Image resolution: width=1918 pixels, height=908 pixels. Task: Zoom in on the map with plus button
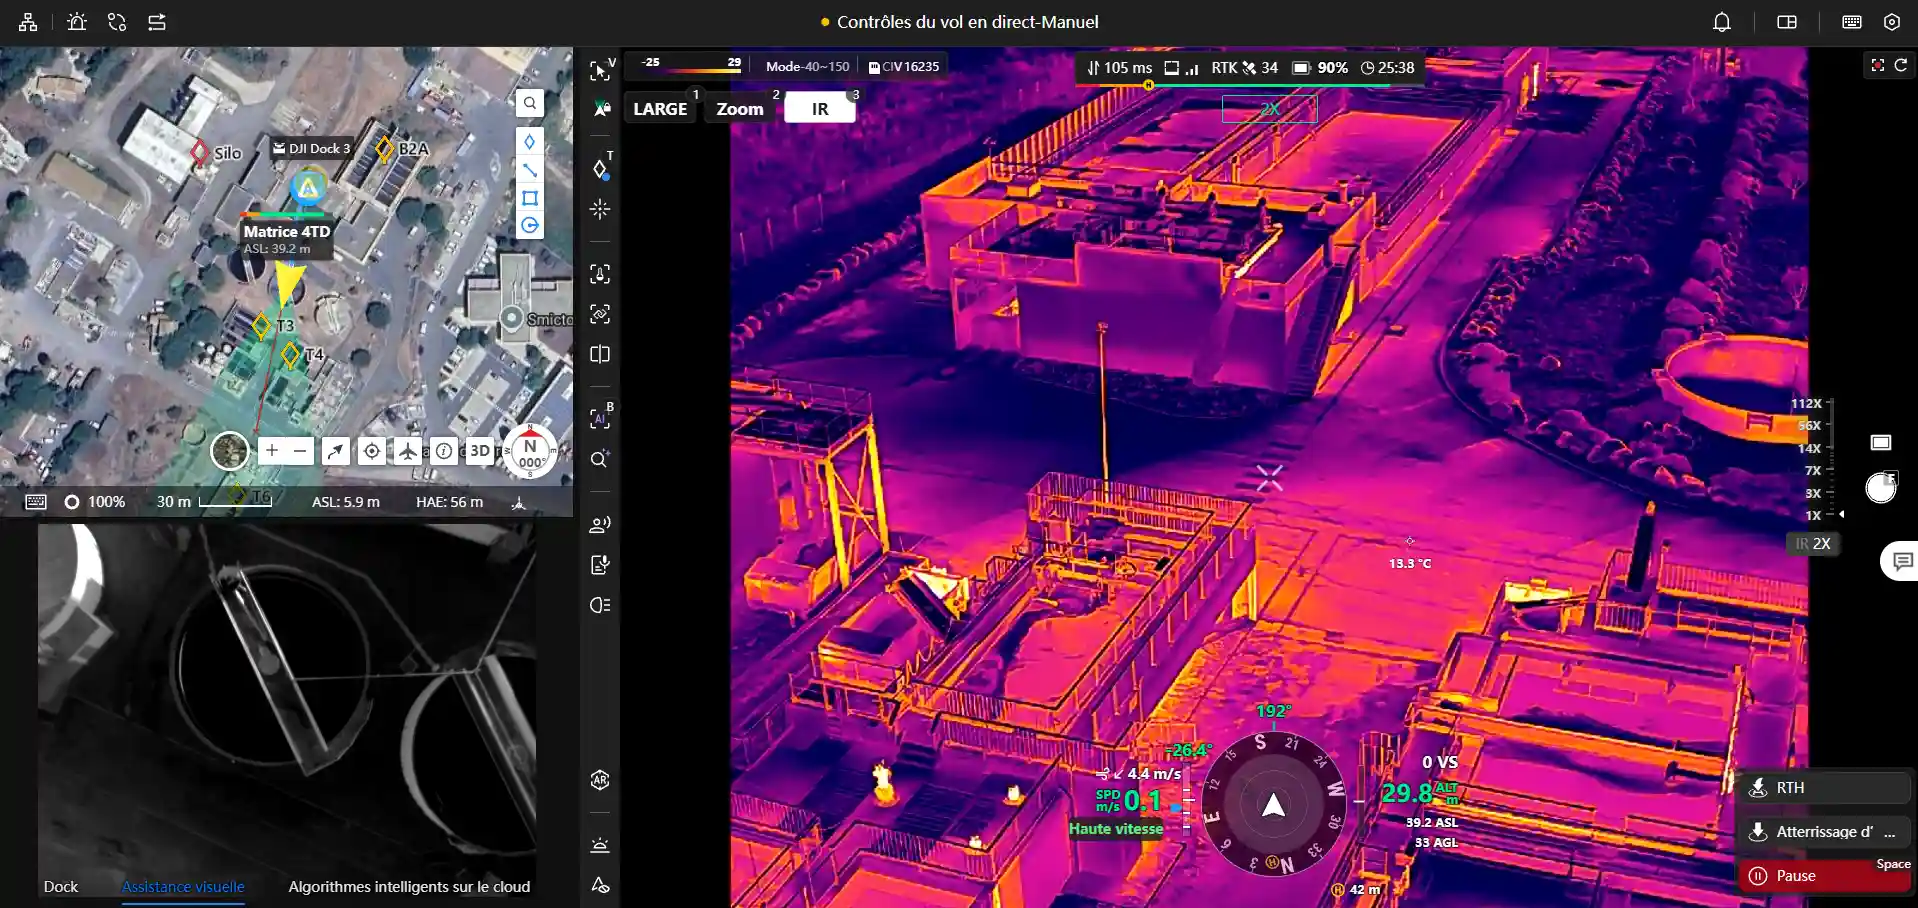click(x=272, y=451)
